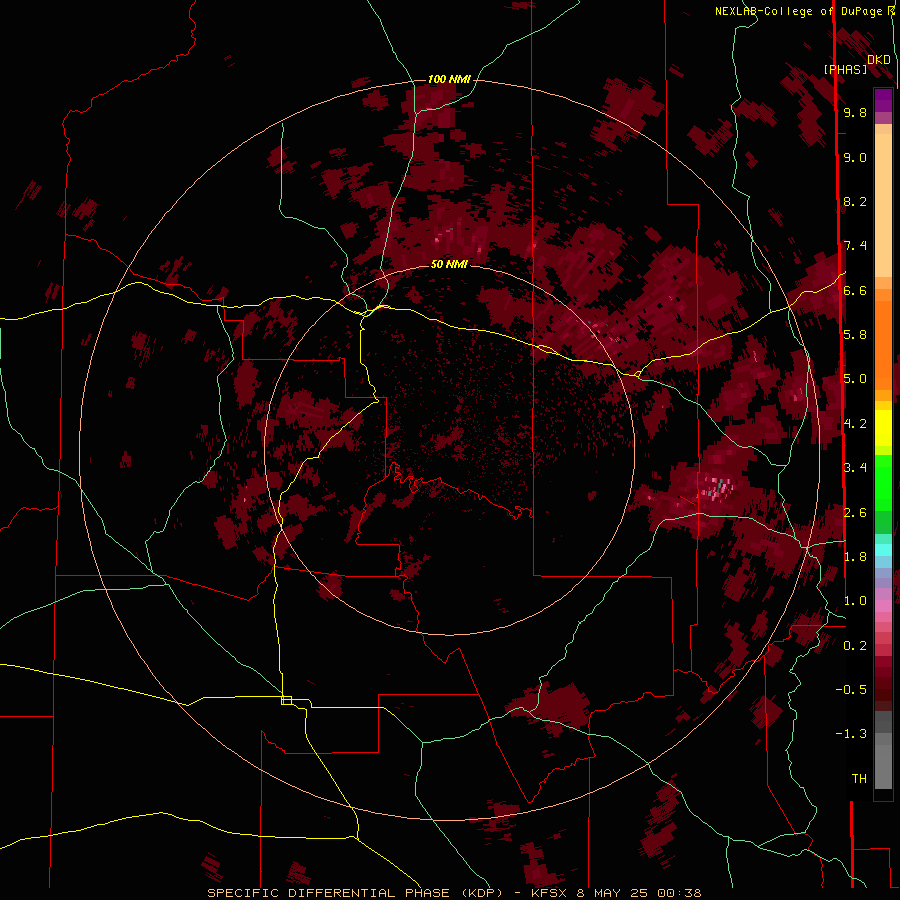Click the 3.4 value on the color scale
The image size is (900, 900).
[855, 467]
